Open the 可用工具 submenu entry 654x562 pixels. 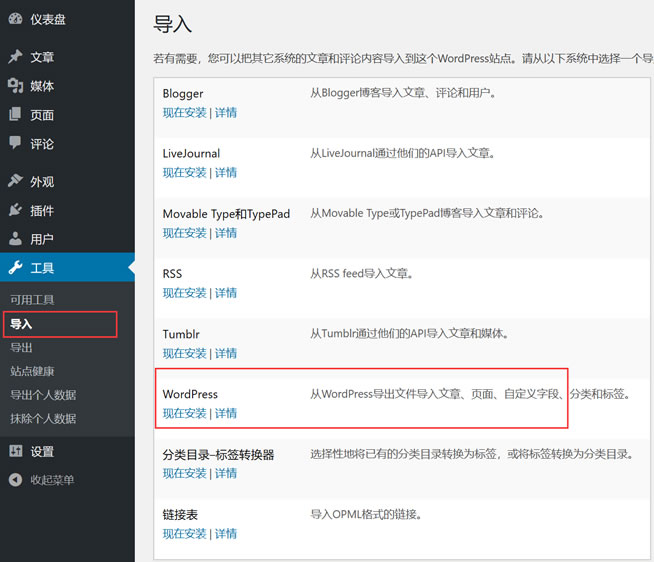point(32,300)
